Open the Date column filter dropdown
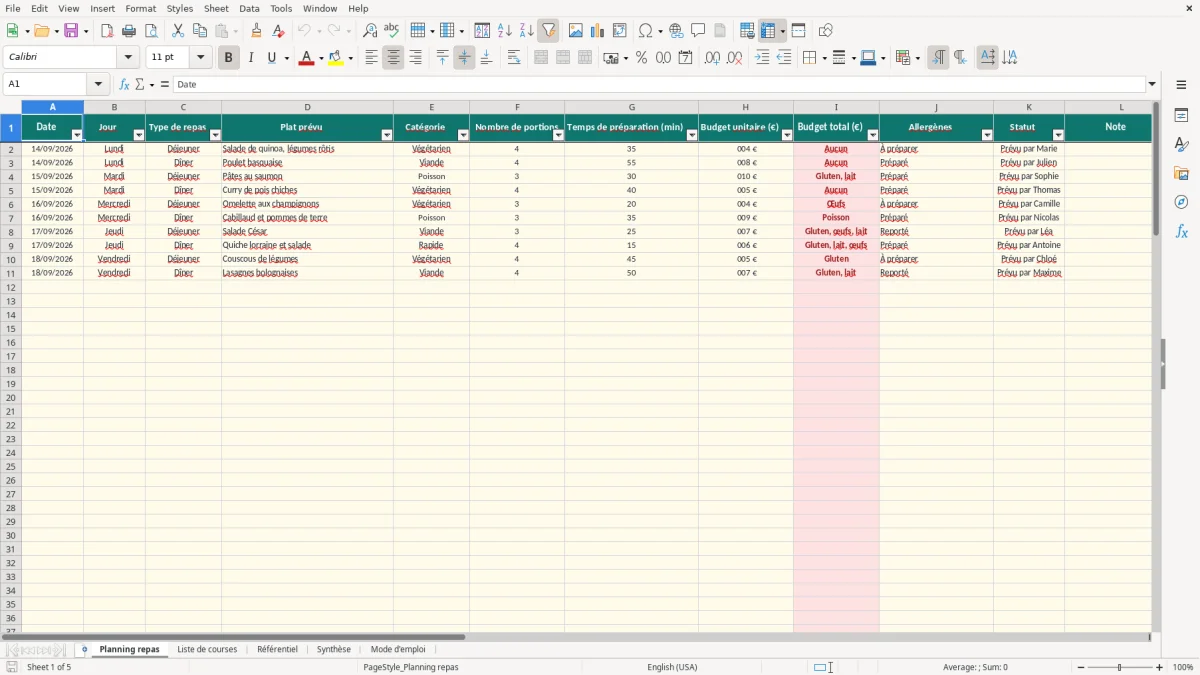This screenshot has height=675, width=1200. click(x=77, y=135)
